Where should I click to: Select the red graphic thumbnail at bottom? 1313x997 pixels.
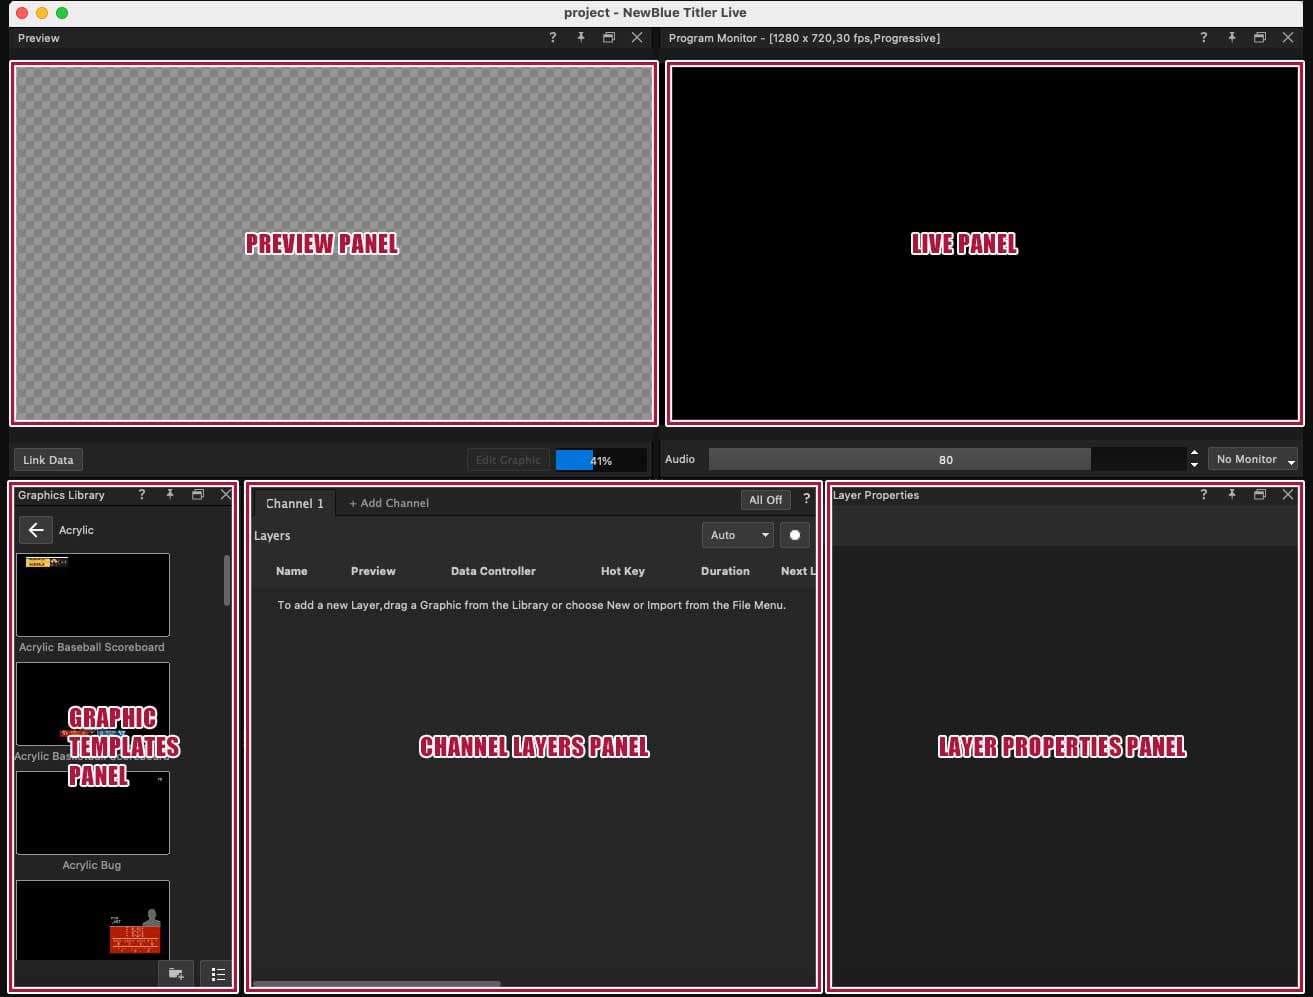(93, 920)
